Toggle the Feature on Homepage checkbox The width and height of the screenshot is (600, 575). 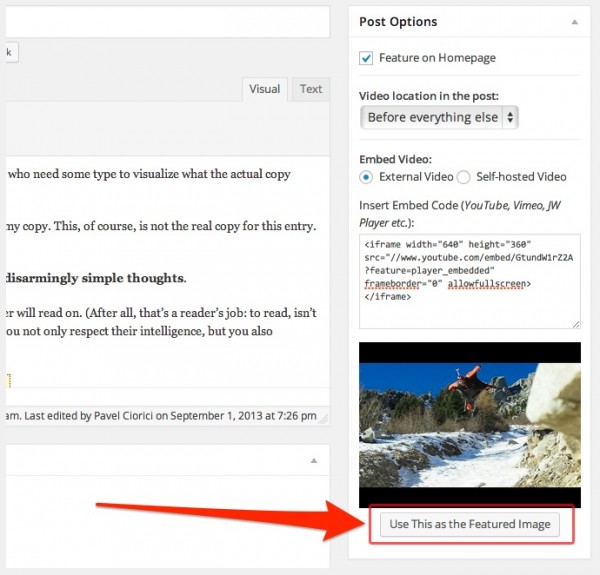point(366,59)
